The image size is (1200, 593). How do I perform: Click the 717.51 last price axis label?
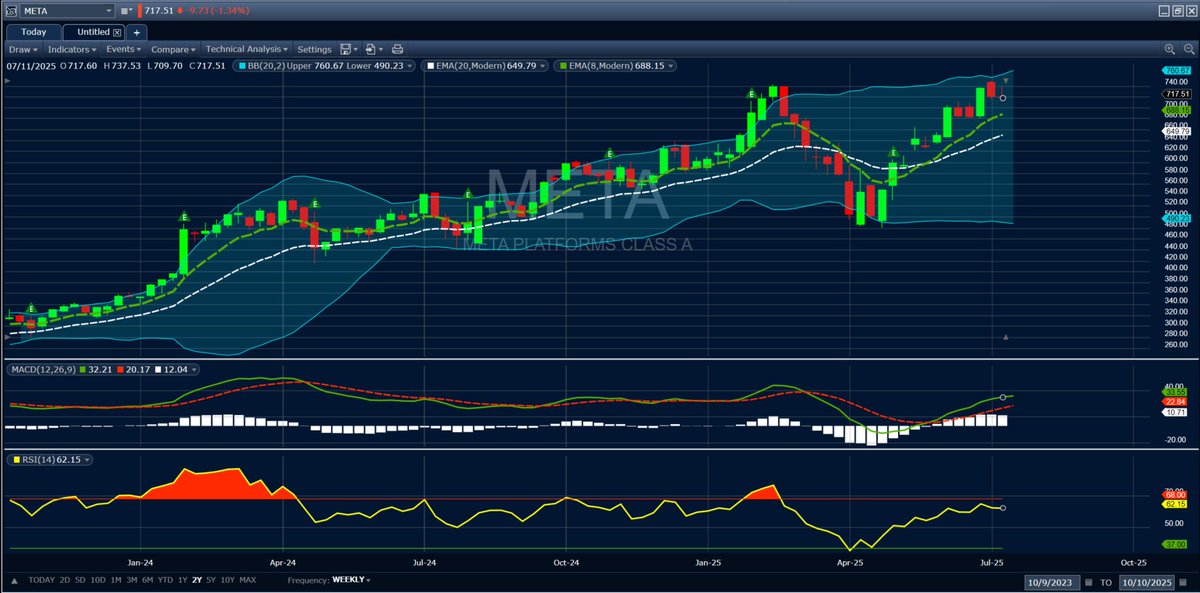pos(1177,93)
